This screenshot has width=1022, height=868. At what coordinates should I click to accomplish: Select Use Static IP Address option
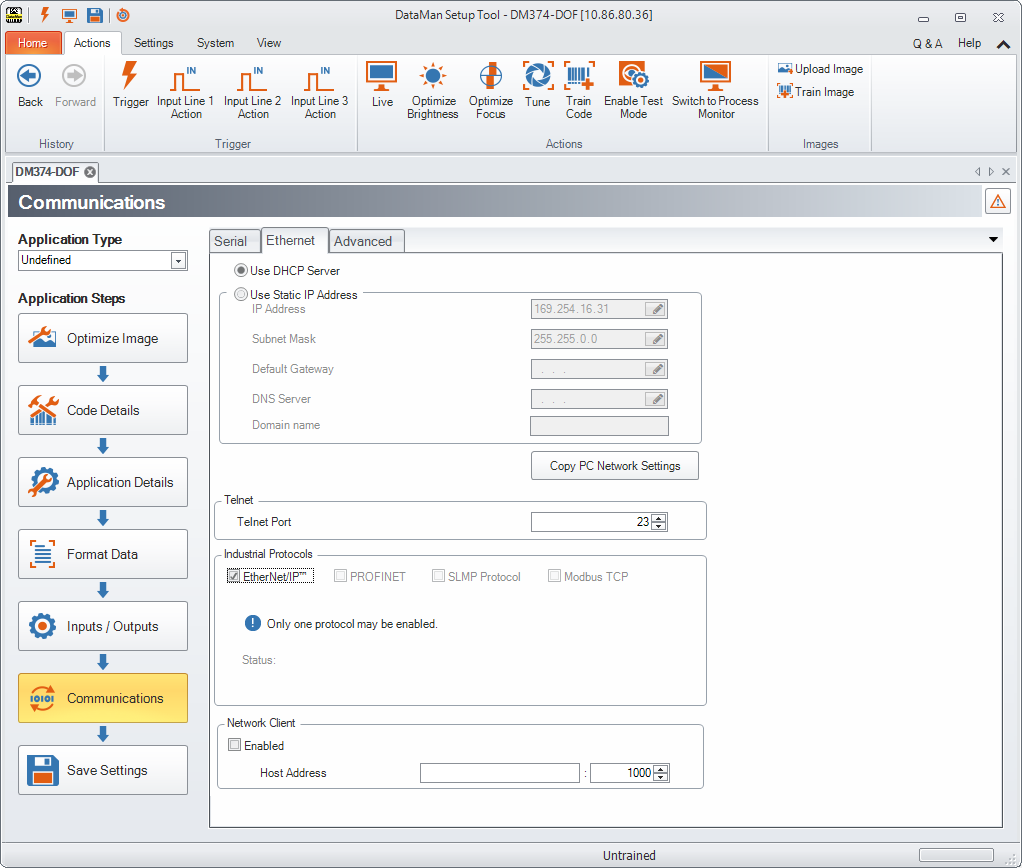pyautogui.click(x=241, y=295)
